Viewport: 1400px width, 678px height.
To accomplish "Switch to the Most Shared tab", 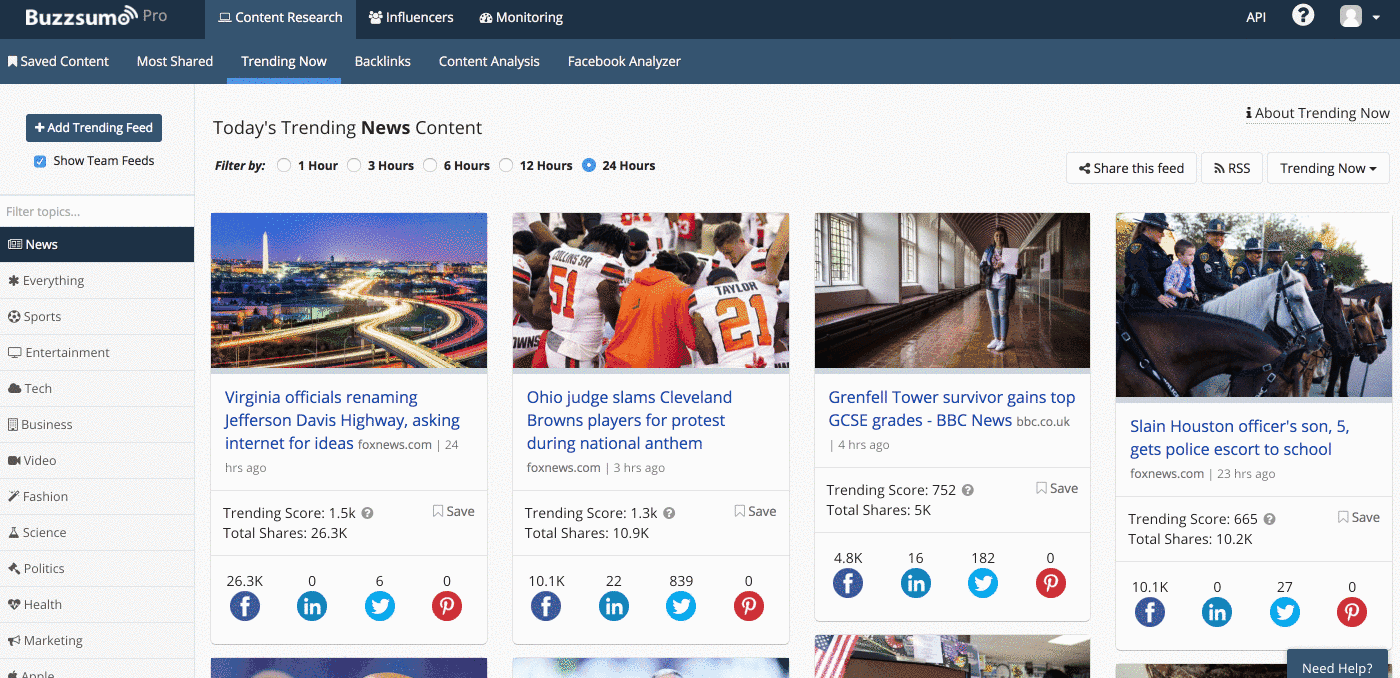I will pyautogui.click(x=175, y=61).
